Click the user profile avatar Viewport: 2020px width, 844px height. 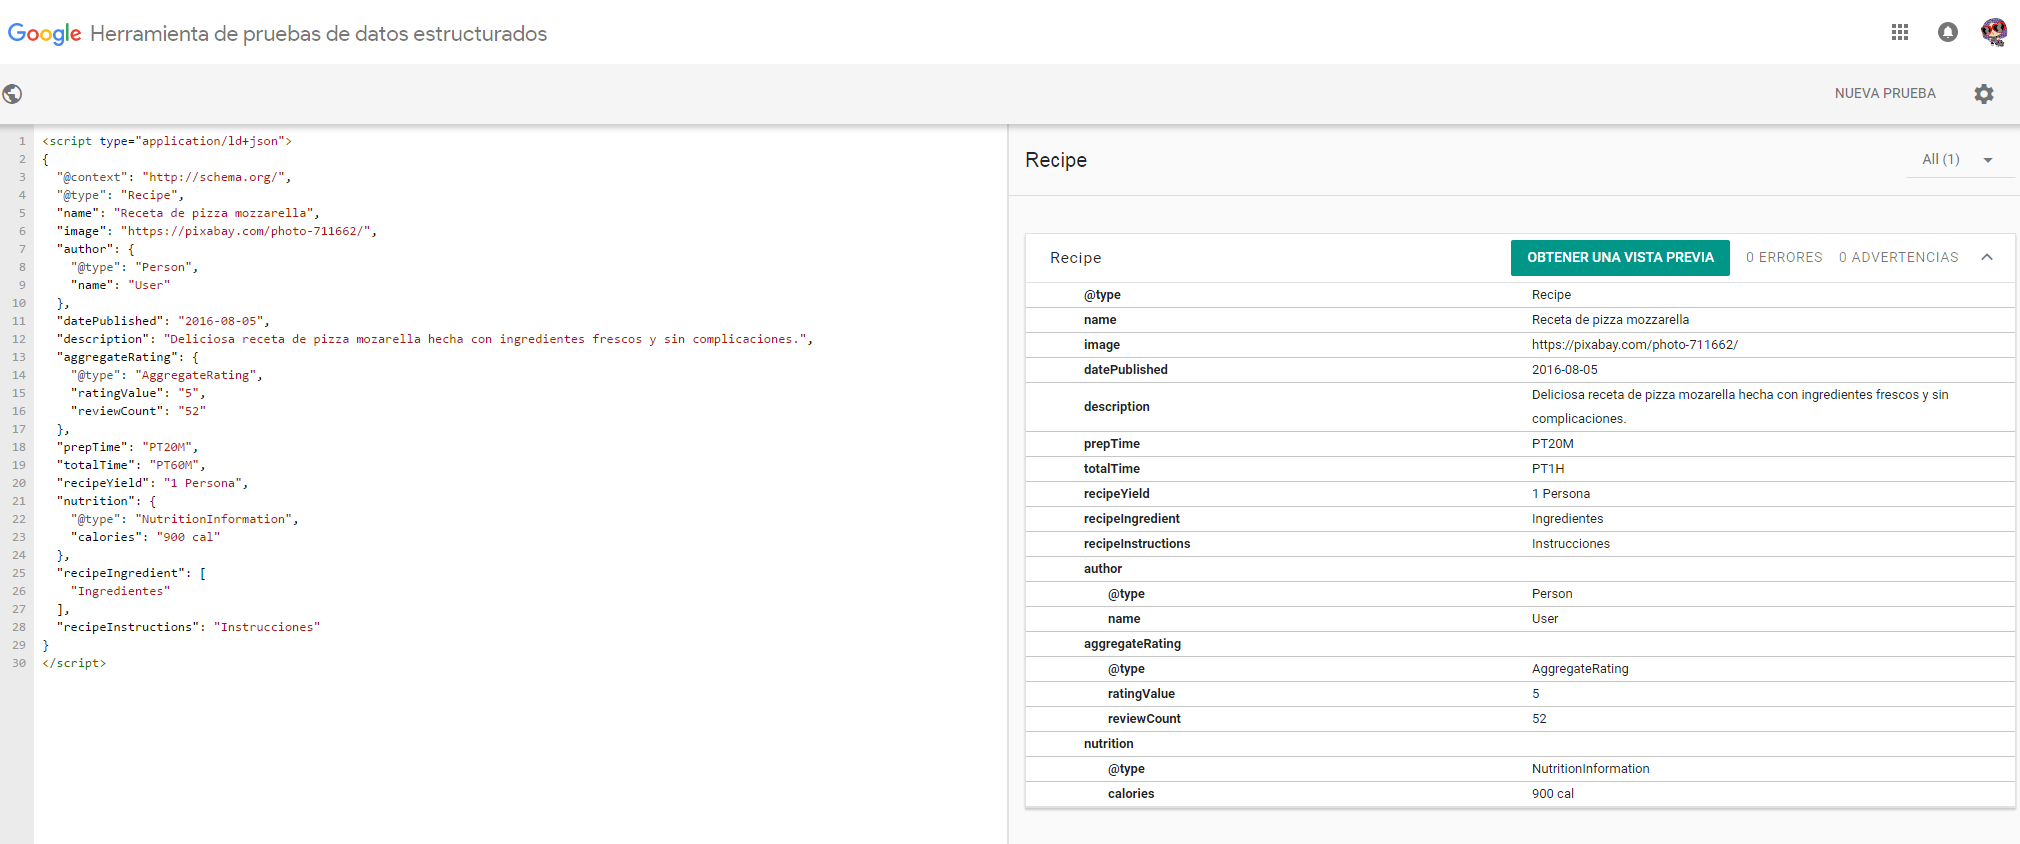coord(1994,32)
